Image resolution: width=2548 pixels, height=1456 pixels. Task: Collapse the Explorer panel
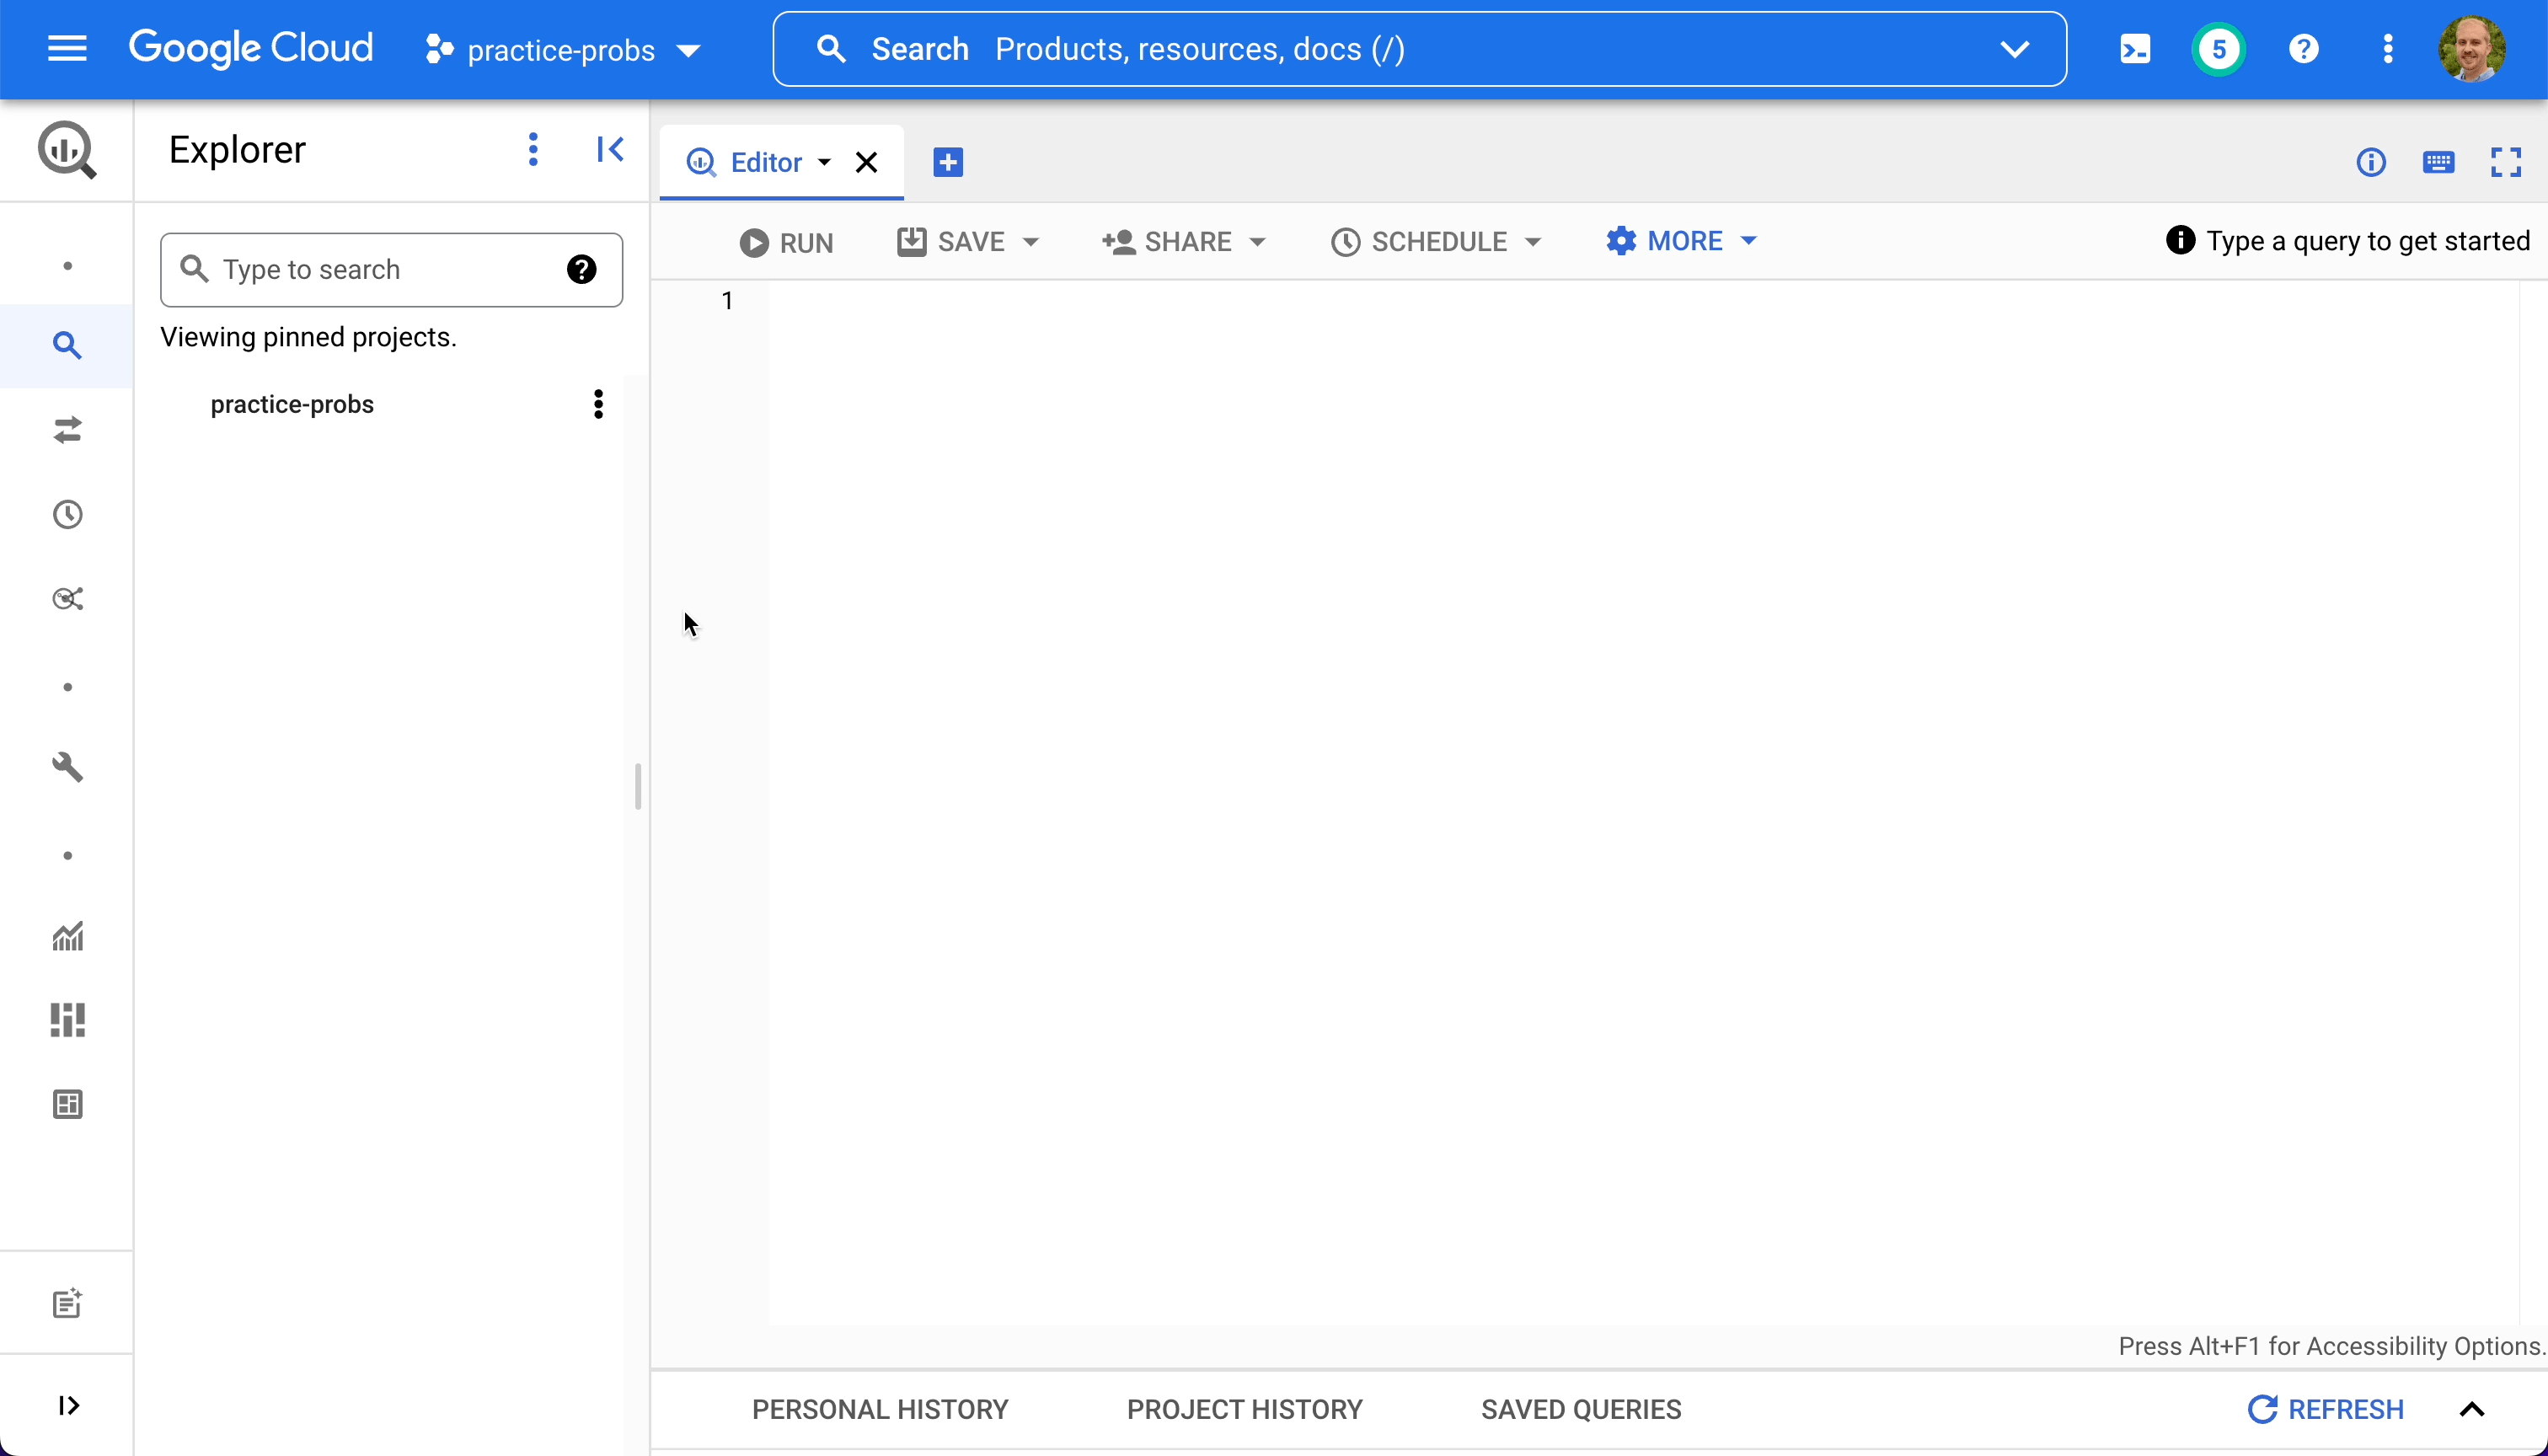click(609, 149)
